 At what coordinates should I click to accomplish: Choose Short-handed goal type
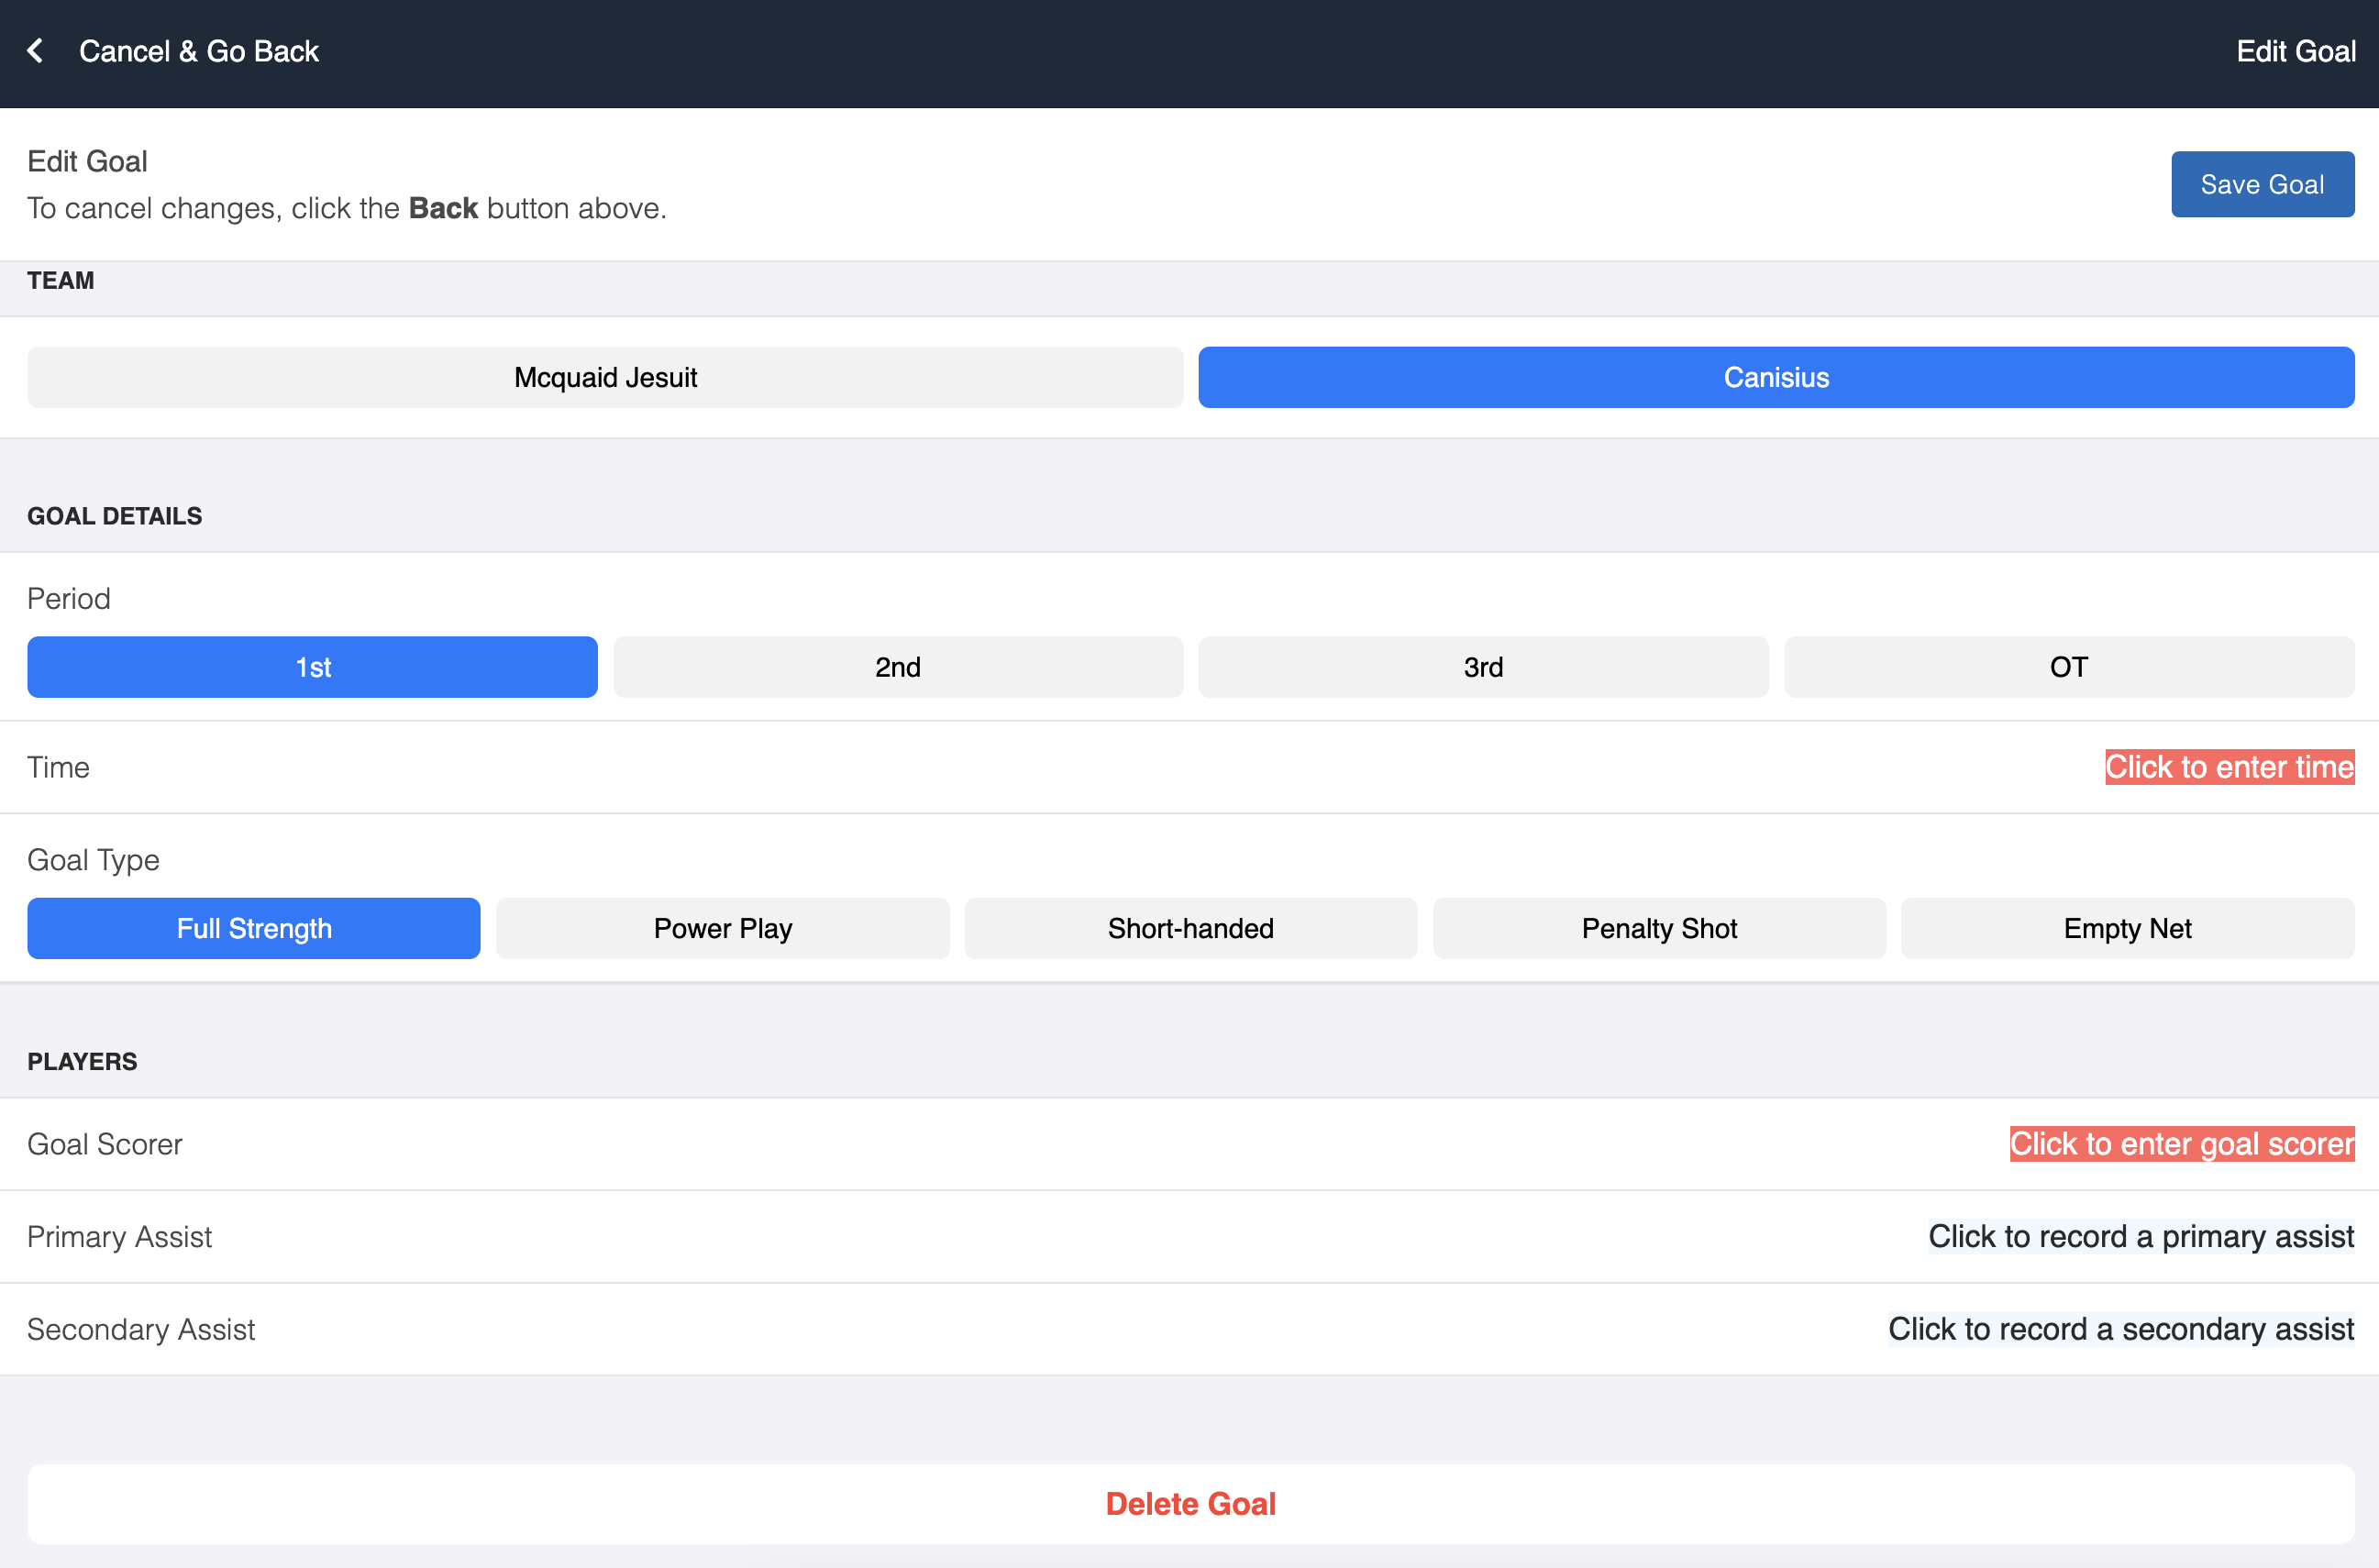(x=1190, y=928)
